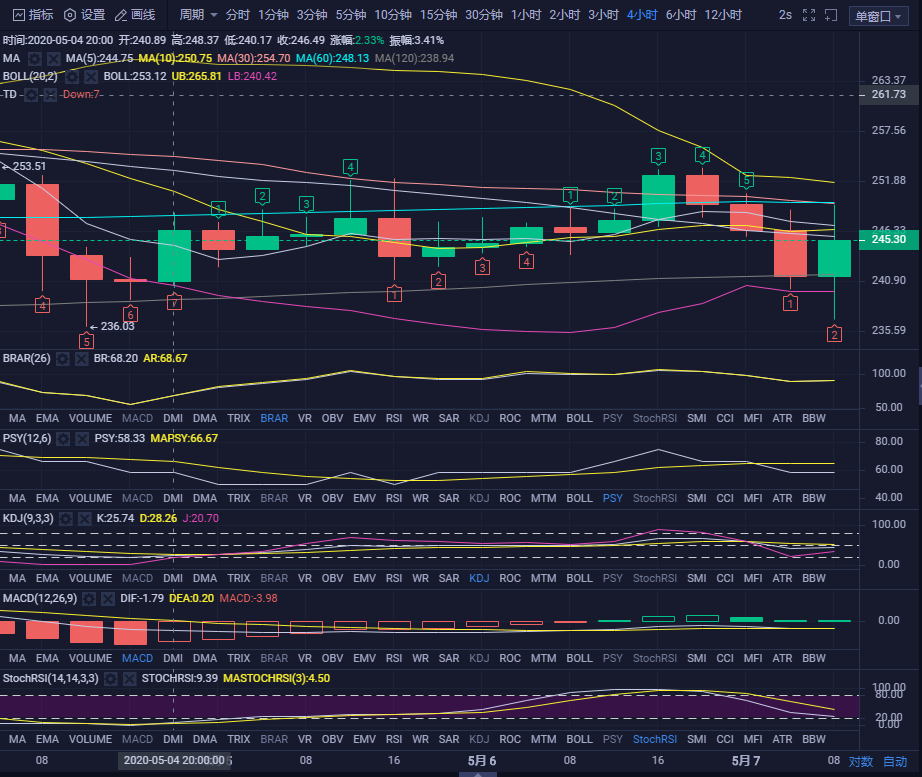Click the MA(120):238.94 readout
This screenshot has width=922, height=777.
(x=415, y=58)
